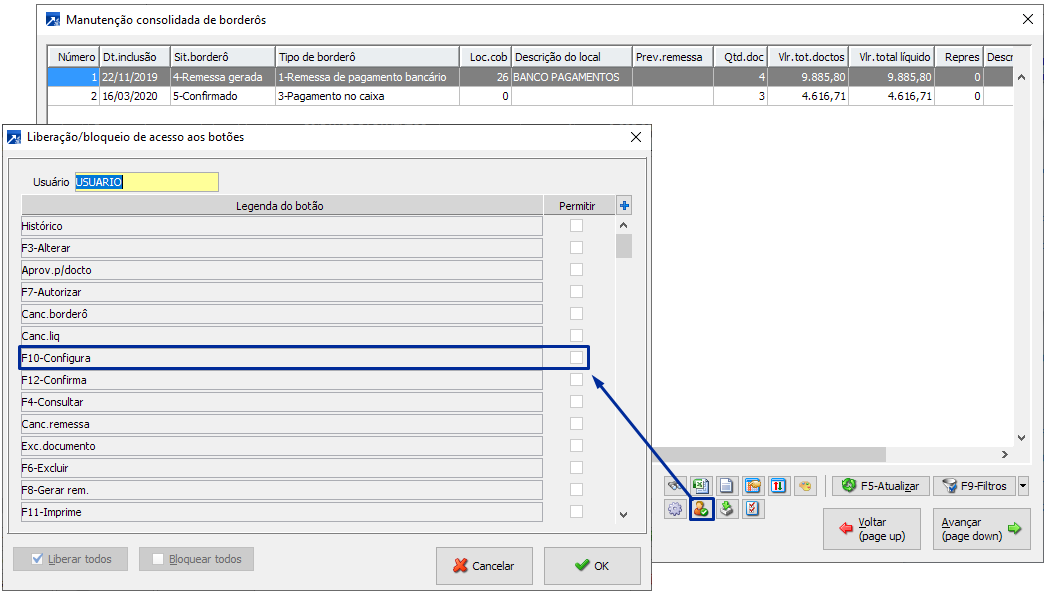Click the download printer icon
The image size is (1048, 593).
[727, 509]
